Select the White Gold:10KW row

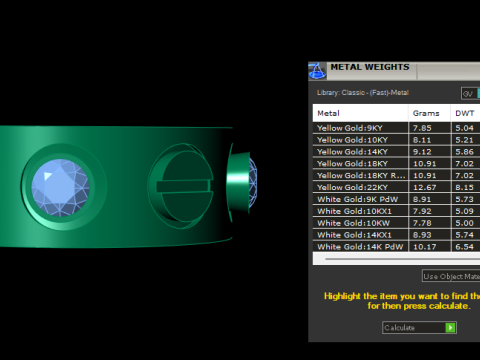click(396, 223)
